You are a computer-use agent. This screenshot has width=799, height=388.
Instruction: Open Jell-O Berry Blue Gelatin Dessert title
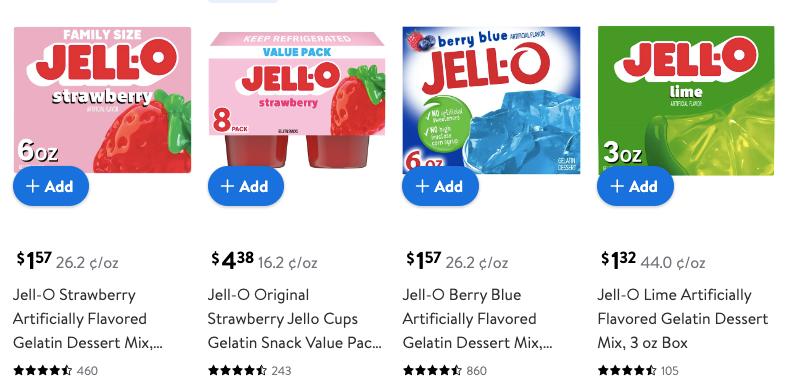[477, 319]
